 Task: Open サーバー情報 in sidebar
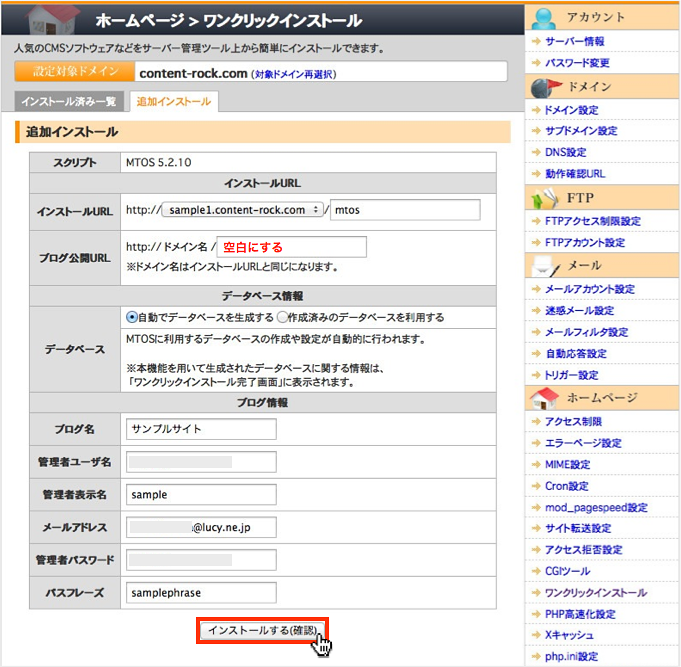[x=575, y=41]
